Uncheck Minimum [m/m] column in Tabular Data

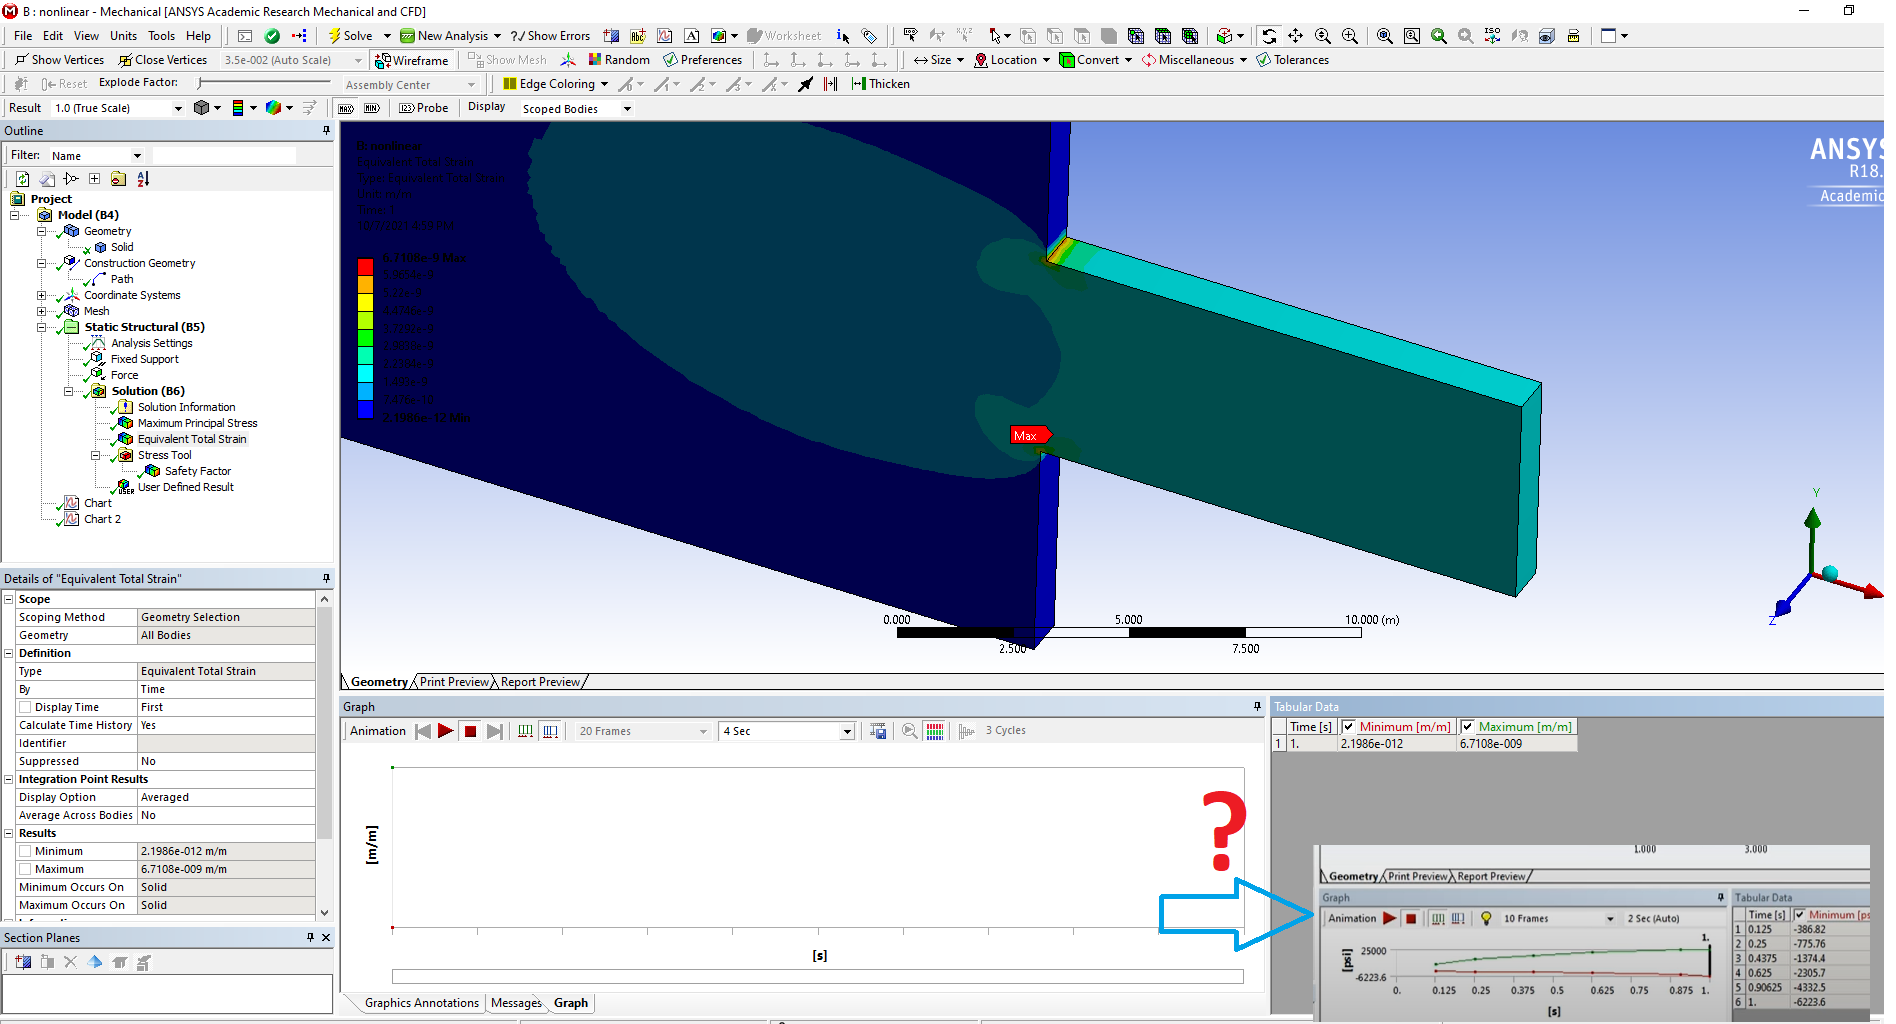tap(1348, 727)
